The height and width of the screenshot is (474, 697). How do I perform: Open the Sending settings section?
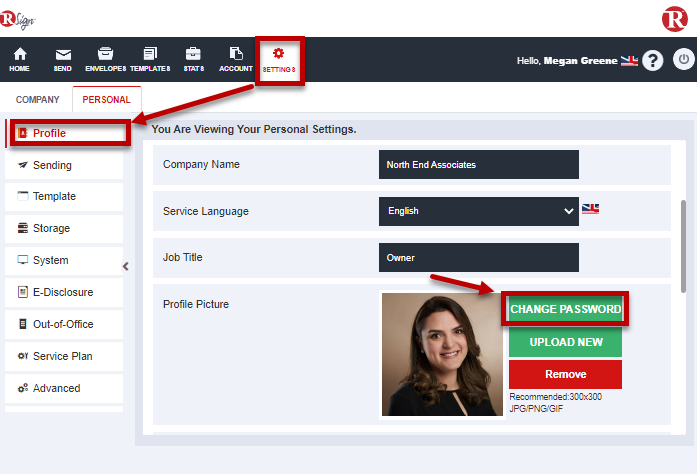[x=64, y=165]
